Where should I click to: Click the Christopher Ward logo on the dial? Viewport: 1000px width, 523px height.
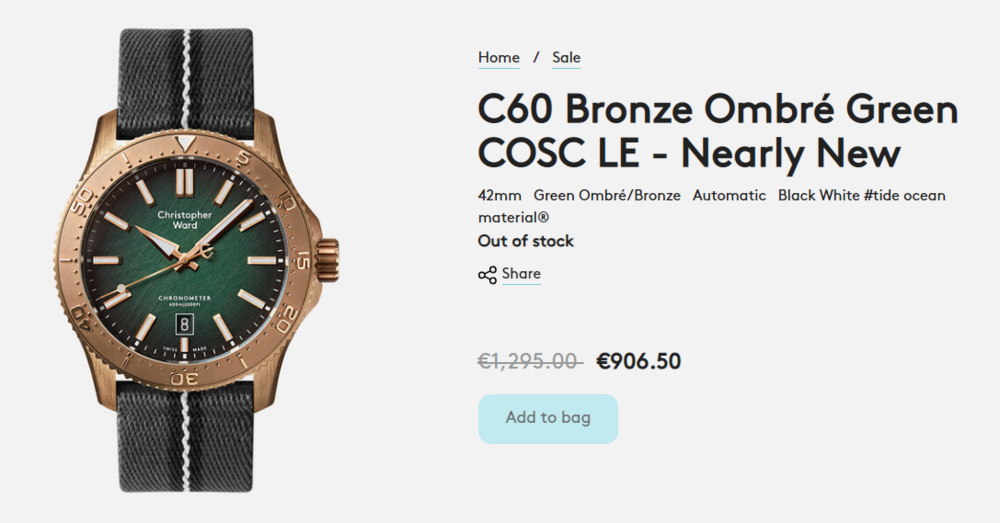[x=185, y=220]
